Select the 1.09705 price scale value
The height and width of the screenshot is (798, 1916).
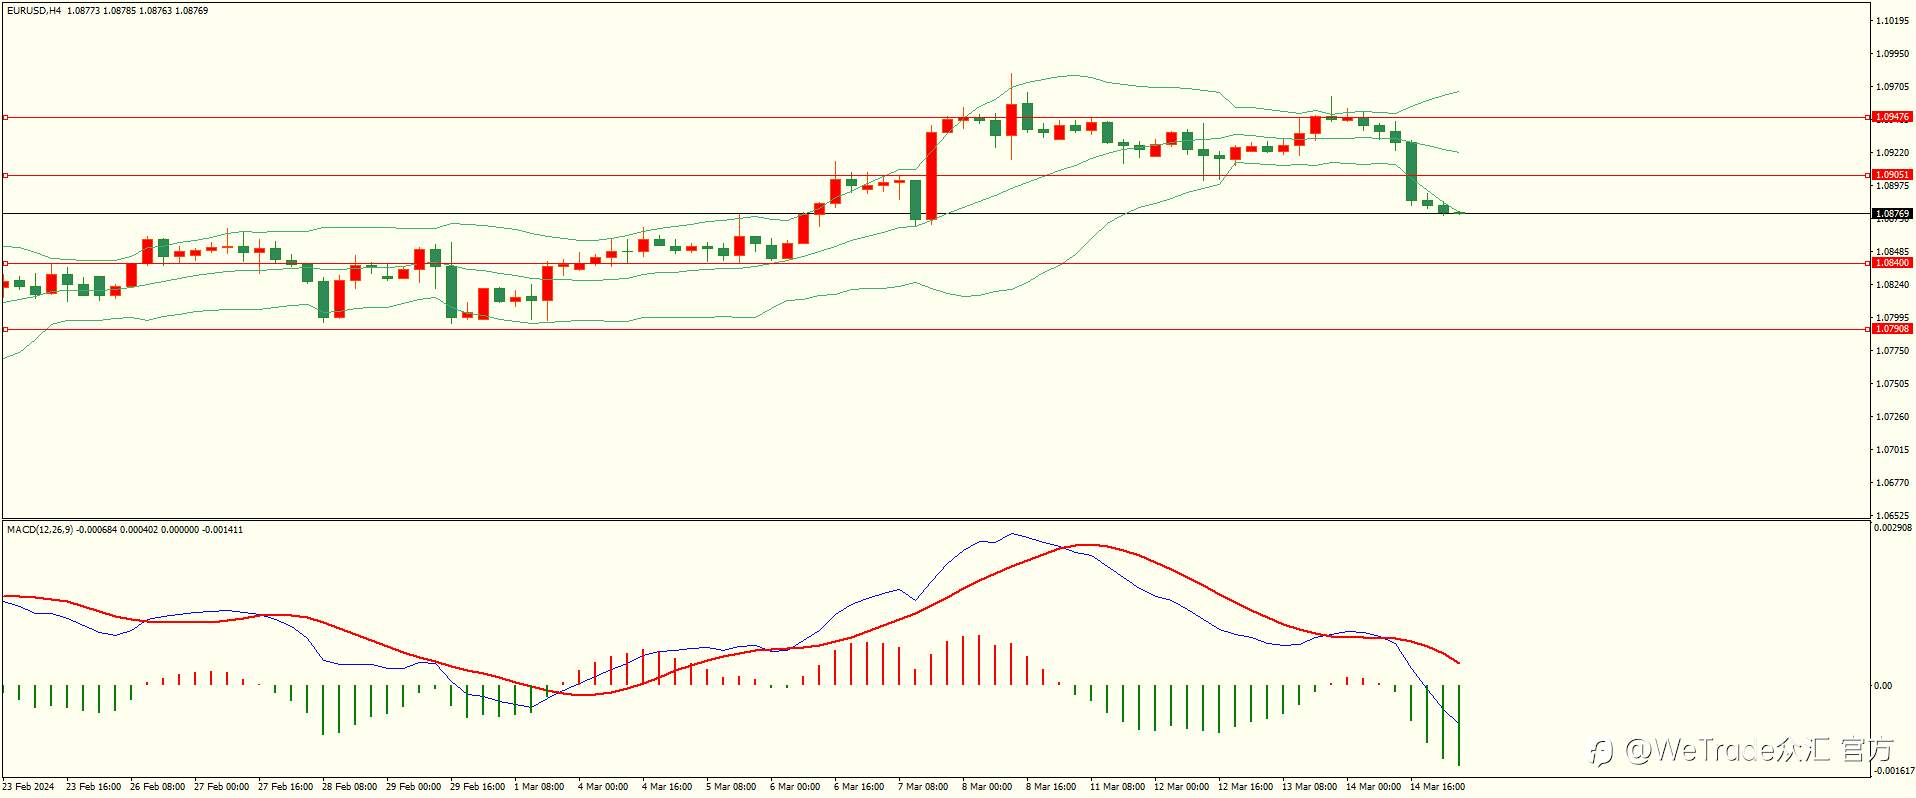coord(1893,87)
